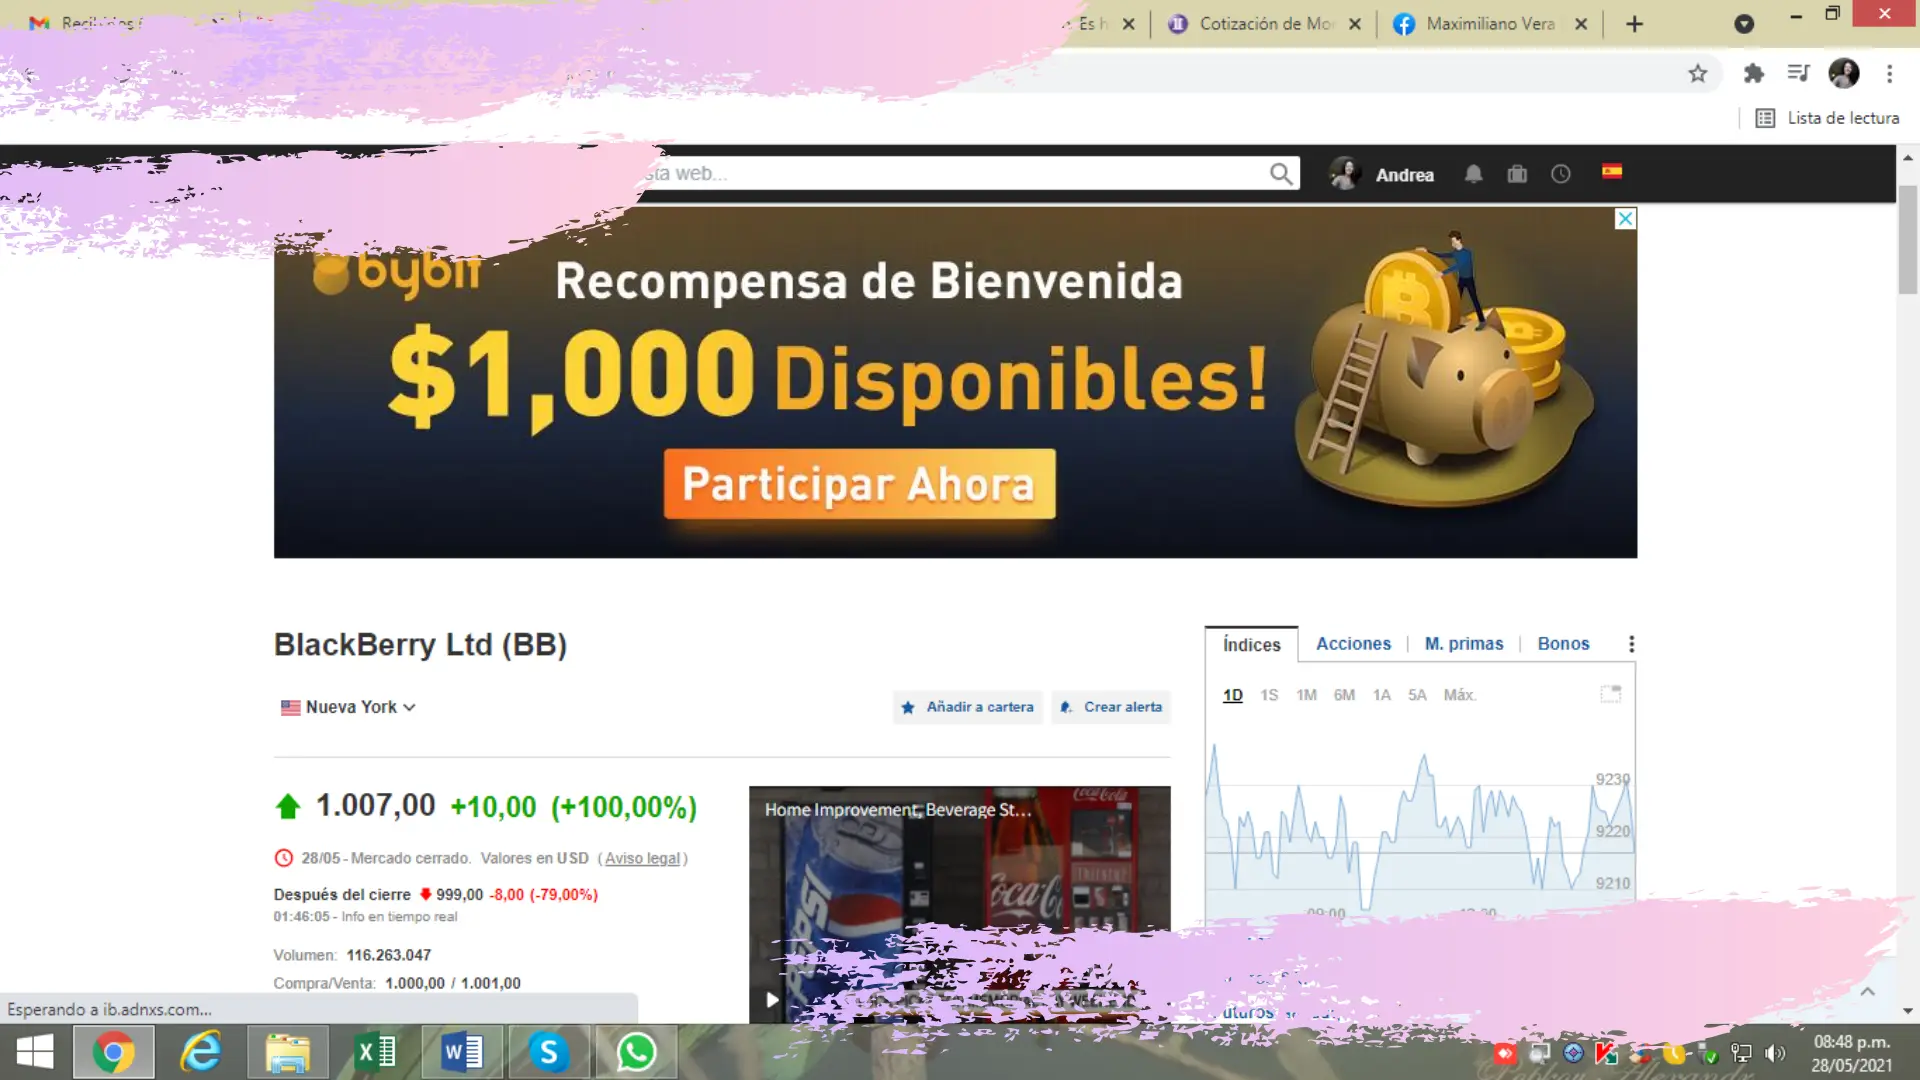Image resolution: width=1920 pixels, height=1080 pixels.
Task: Open Google Chrome from the taskbar
Action: 113,1052
